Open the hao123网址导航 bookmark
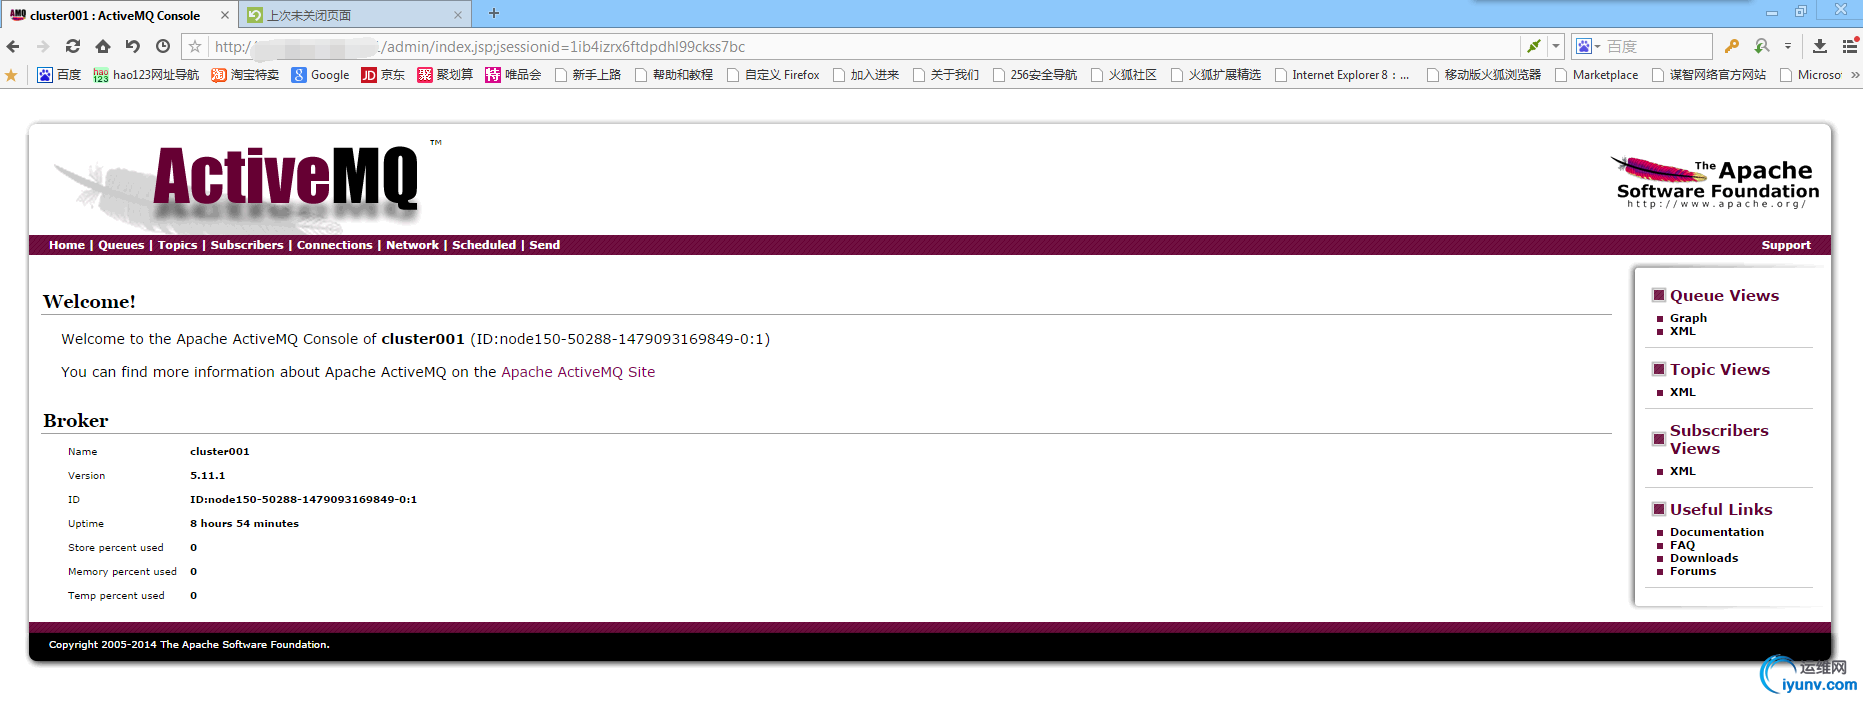Image resolution: width=1863 pixels, height=701 pixels. click(x=146, y=75)
